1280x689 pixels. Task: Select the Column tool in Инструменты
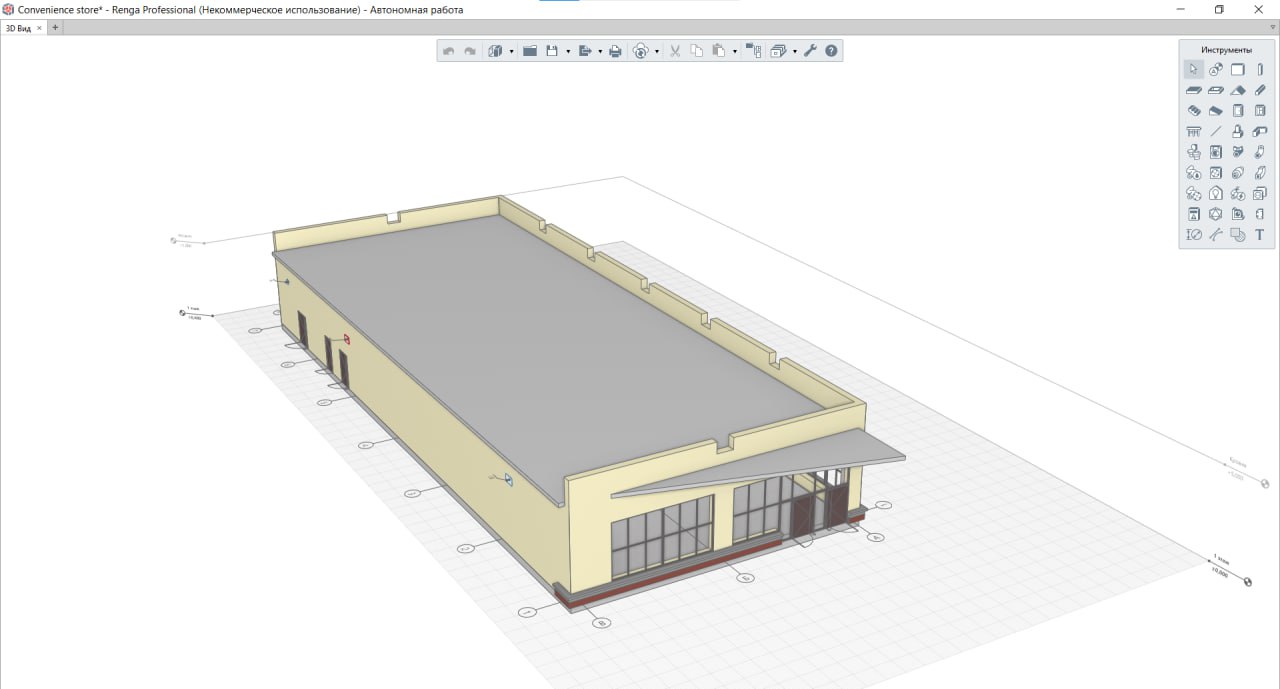pos(1260,69)
